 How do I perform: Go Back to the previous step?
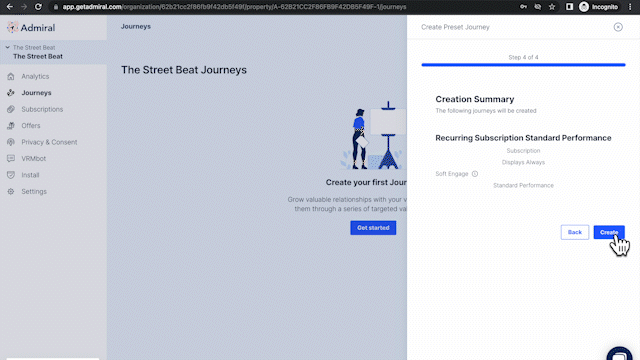pyautogui.click(x=575, y=232)
